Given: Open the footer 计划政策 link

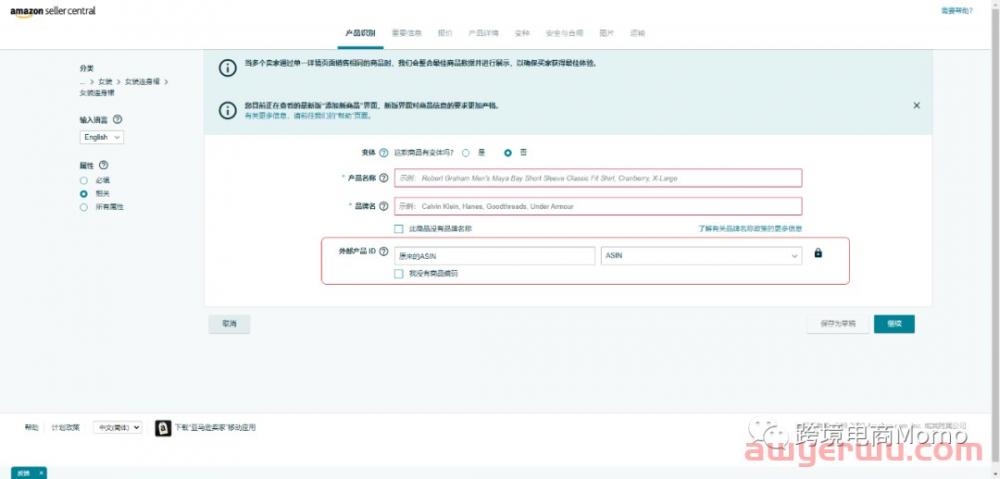Looking at the screenshot, I should coord(66,428).
